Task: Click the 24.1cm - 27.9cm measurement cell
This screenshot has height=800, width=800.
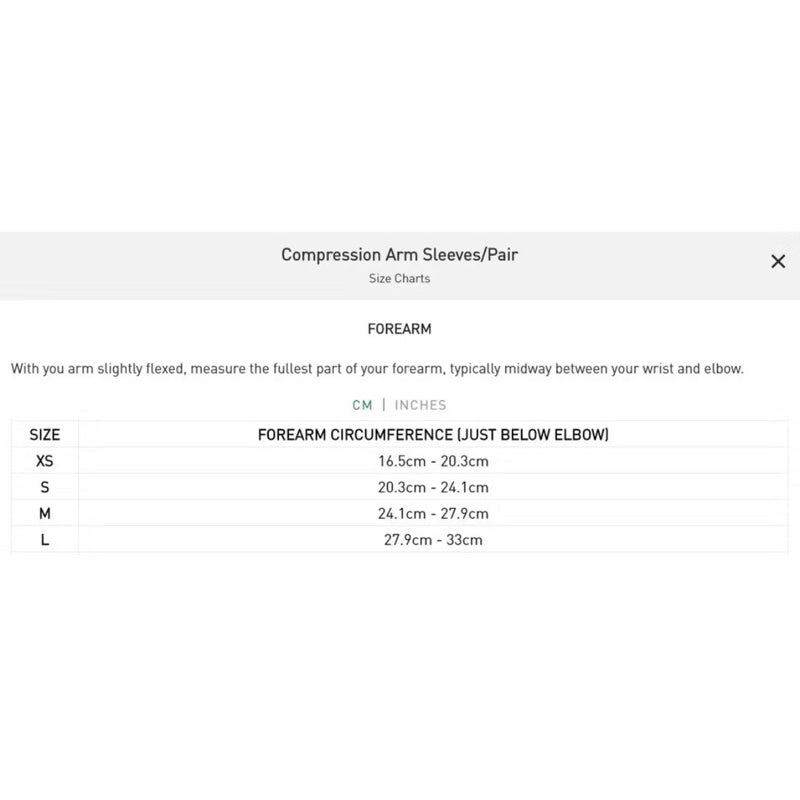Action: 433,513
